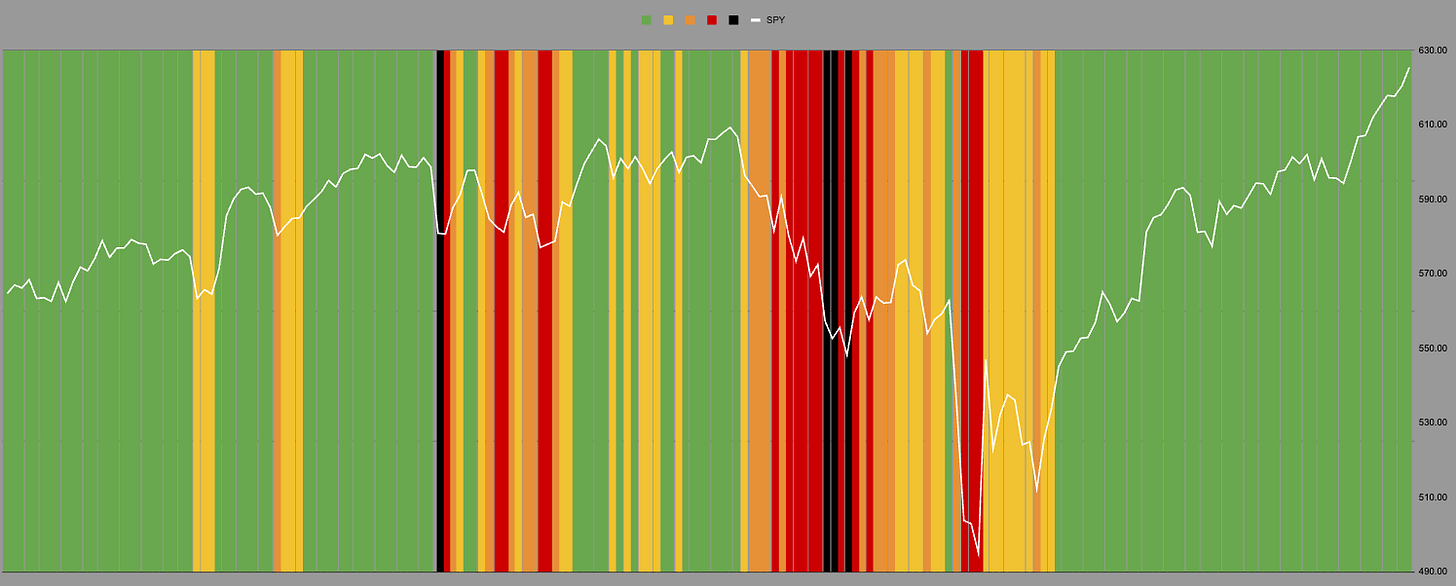Click the orange legend swatch
This screenshot has width=1456, height=586.
(690, 20)
